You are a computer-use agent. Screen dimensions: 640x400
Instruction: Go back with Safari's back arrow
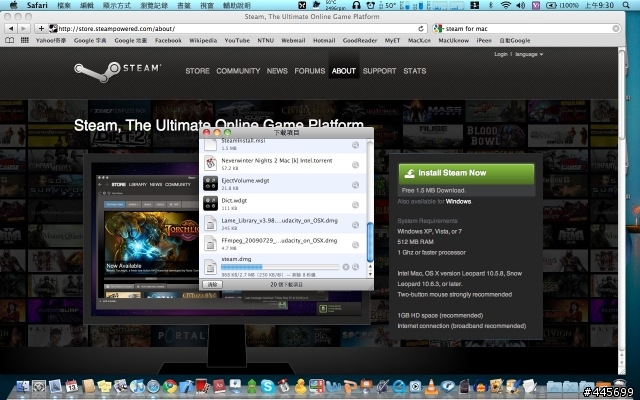11,28
